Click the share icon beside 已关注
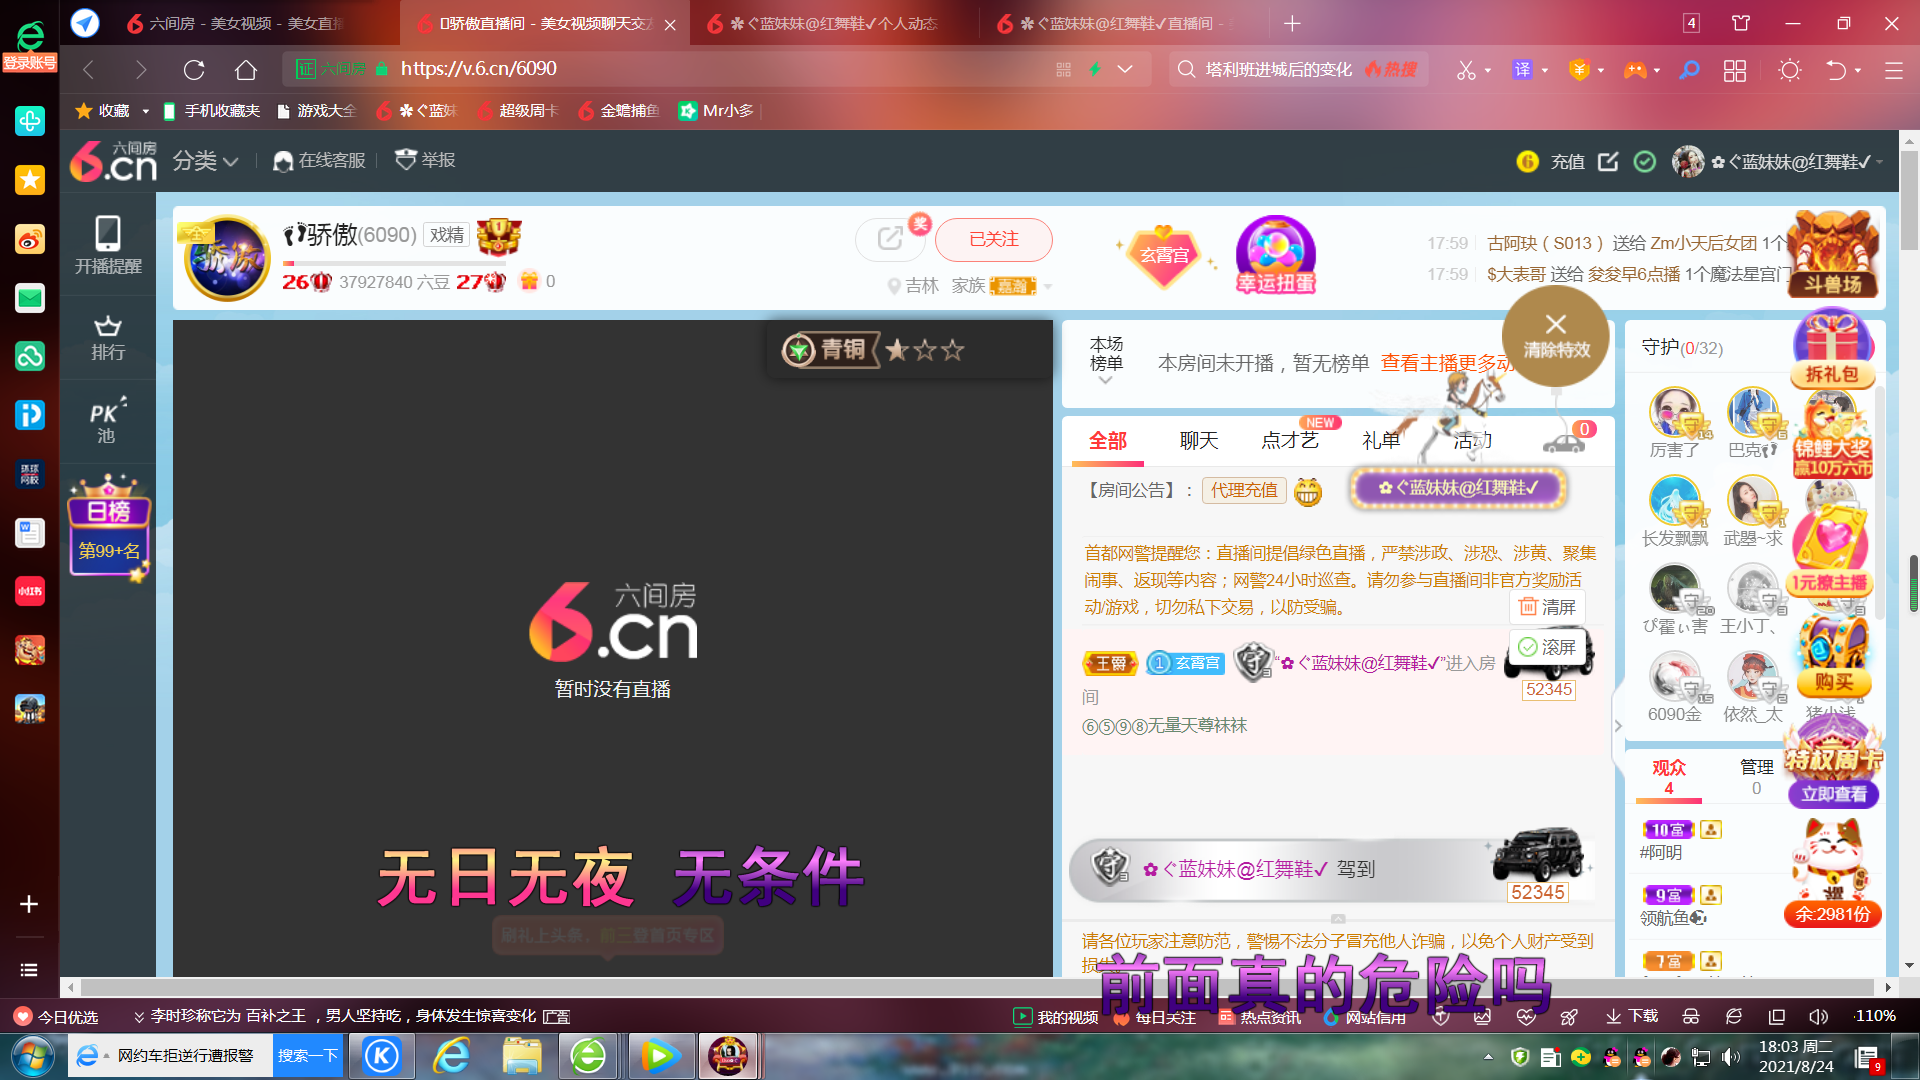The image size is (1920, 1080). 889,239
